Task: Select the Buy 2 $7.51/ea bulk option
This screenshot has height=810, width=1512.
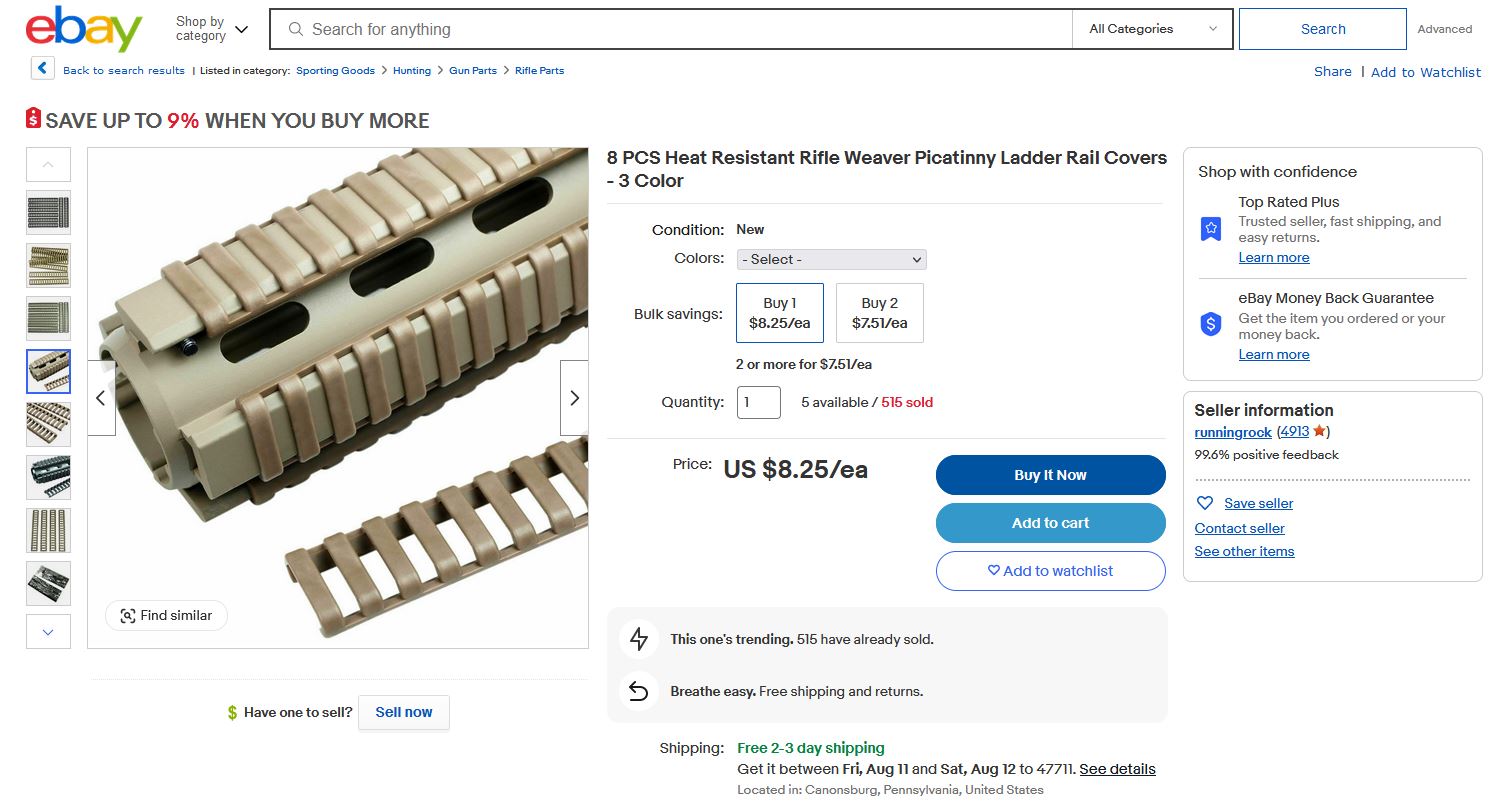Action: tap(880, 313)
